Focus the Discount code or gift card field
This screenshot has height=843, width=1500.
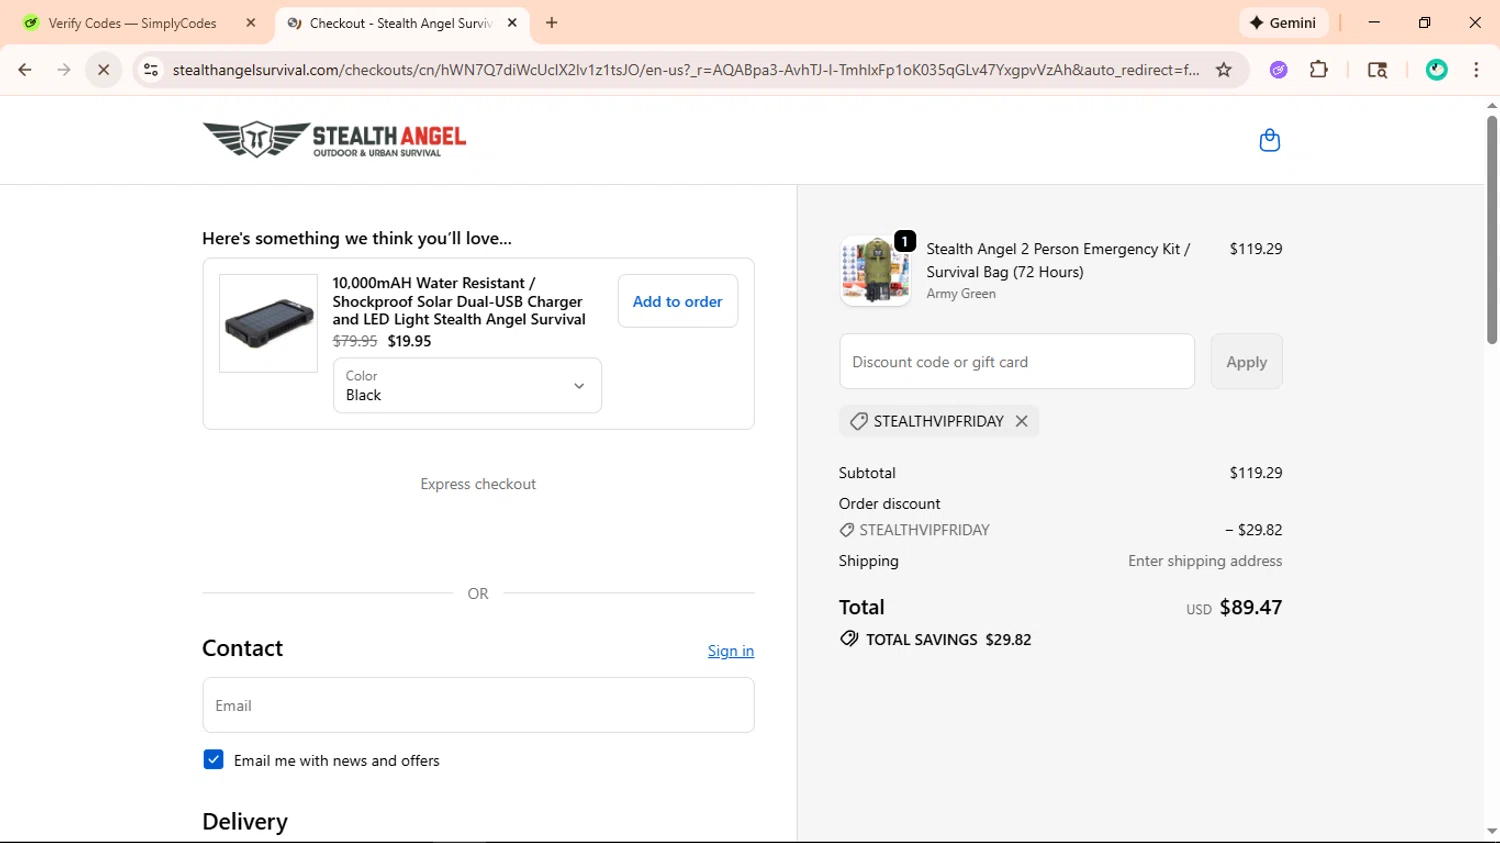[x=1017, y=362]
